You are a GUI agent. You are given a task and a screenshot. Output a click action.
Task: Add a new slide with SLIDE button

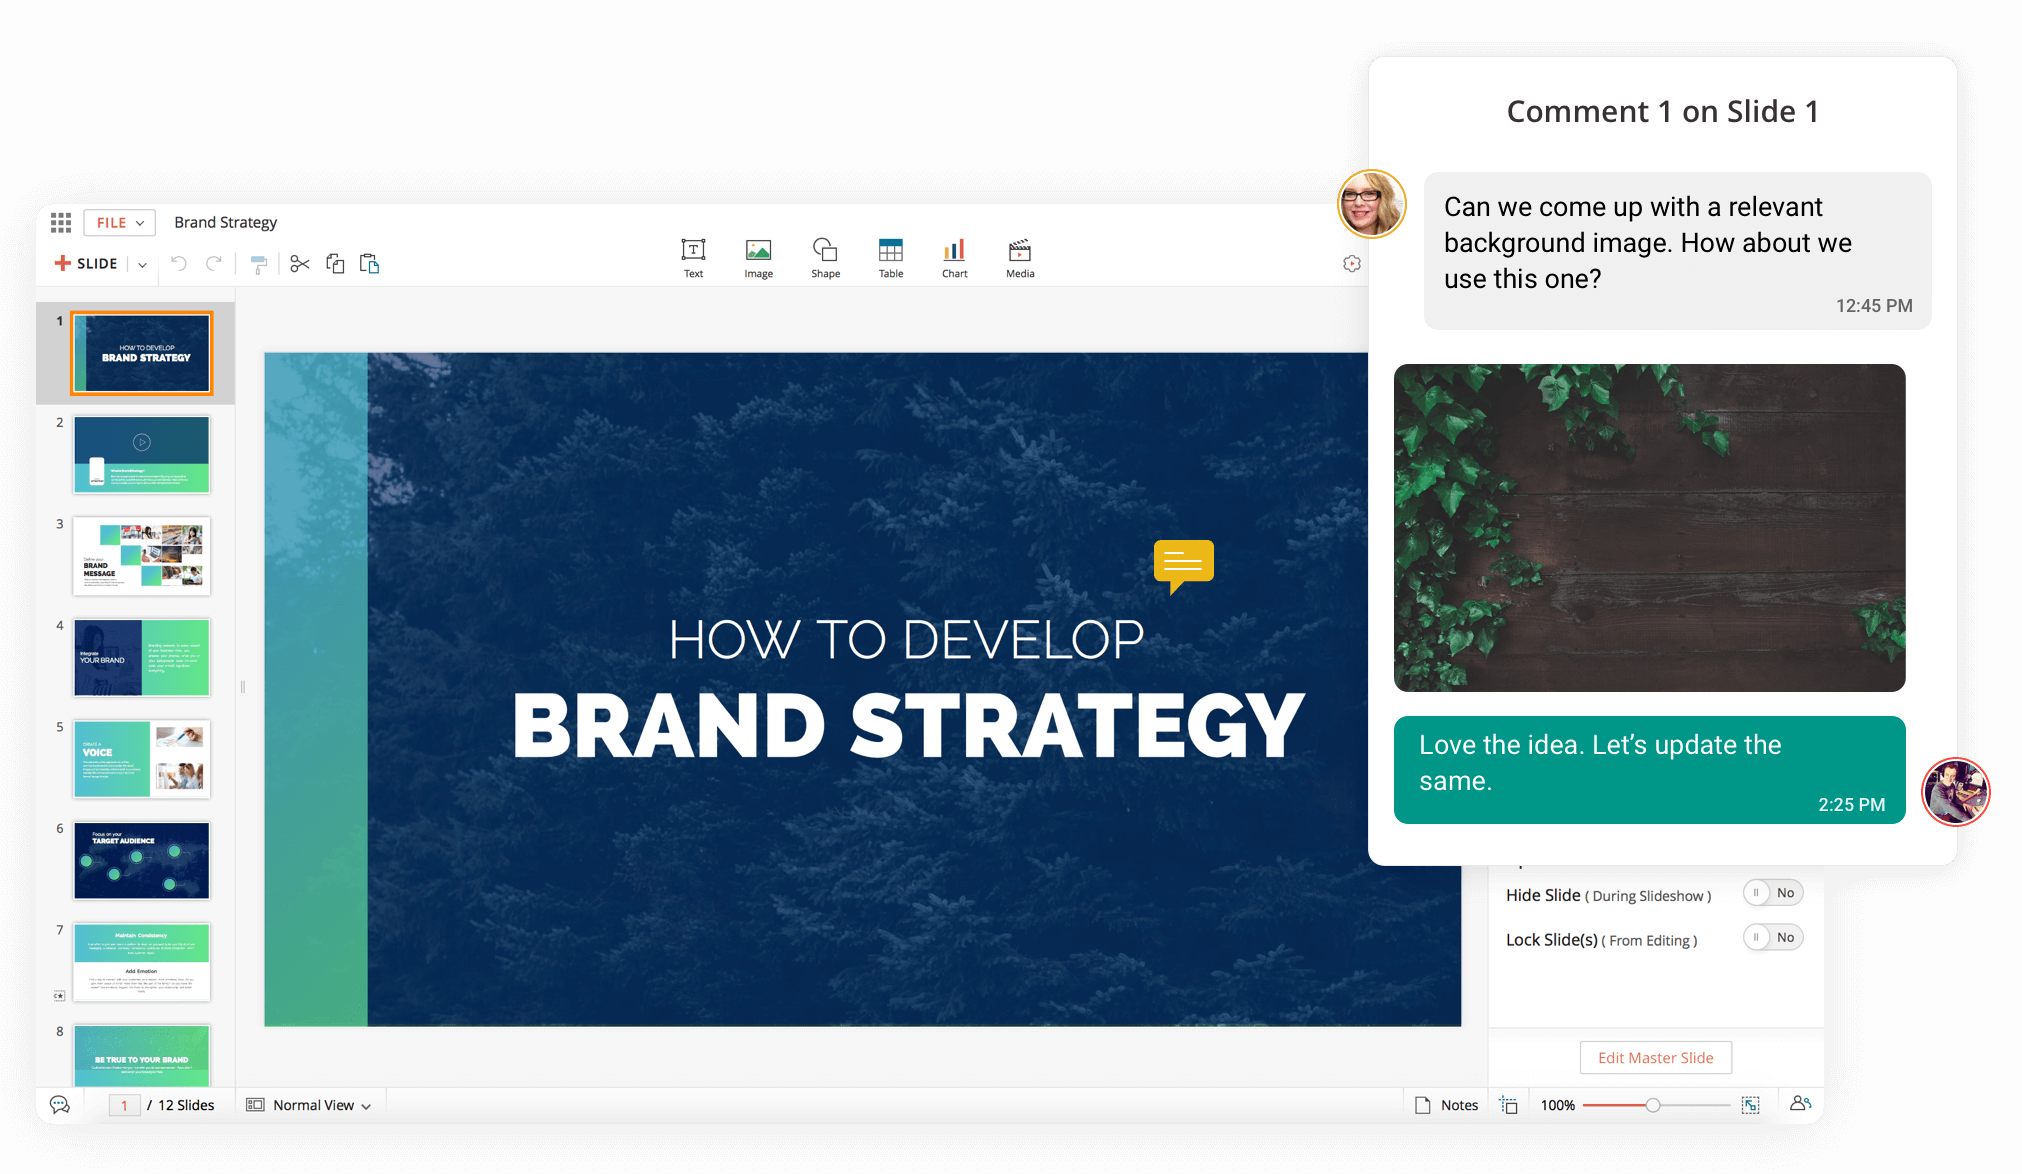point(86,264)
